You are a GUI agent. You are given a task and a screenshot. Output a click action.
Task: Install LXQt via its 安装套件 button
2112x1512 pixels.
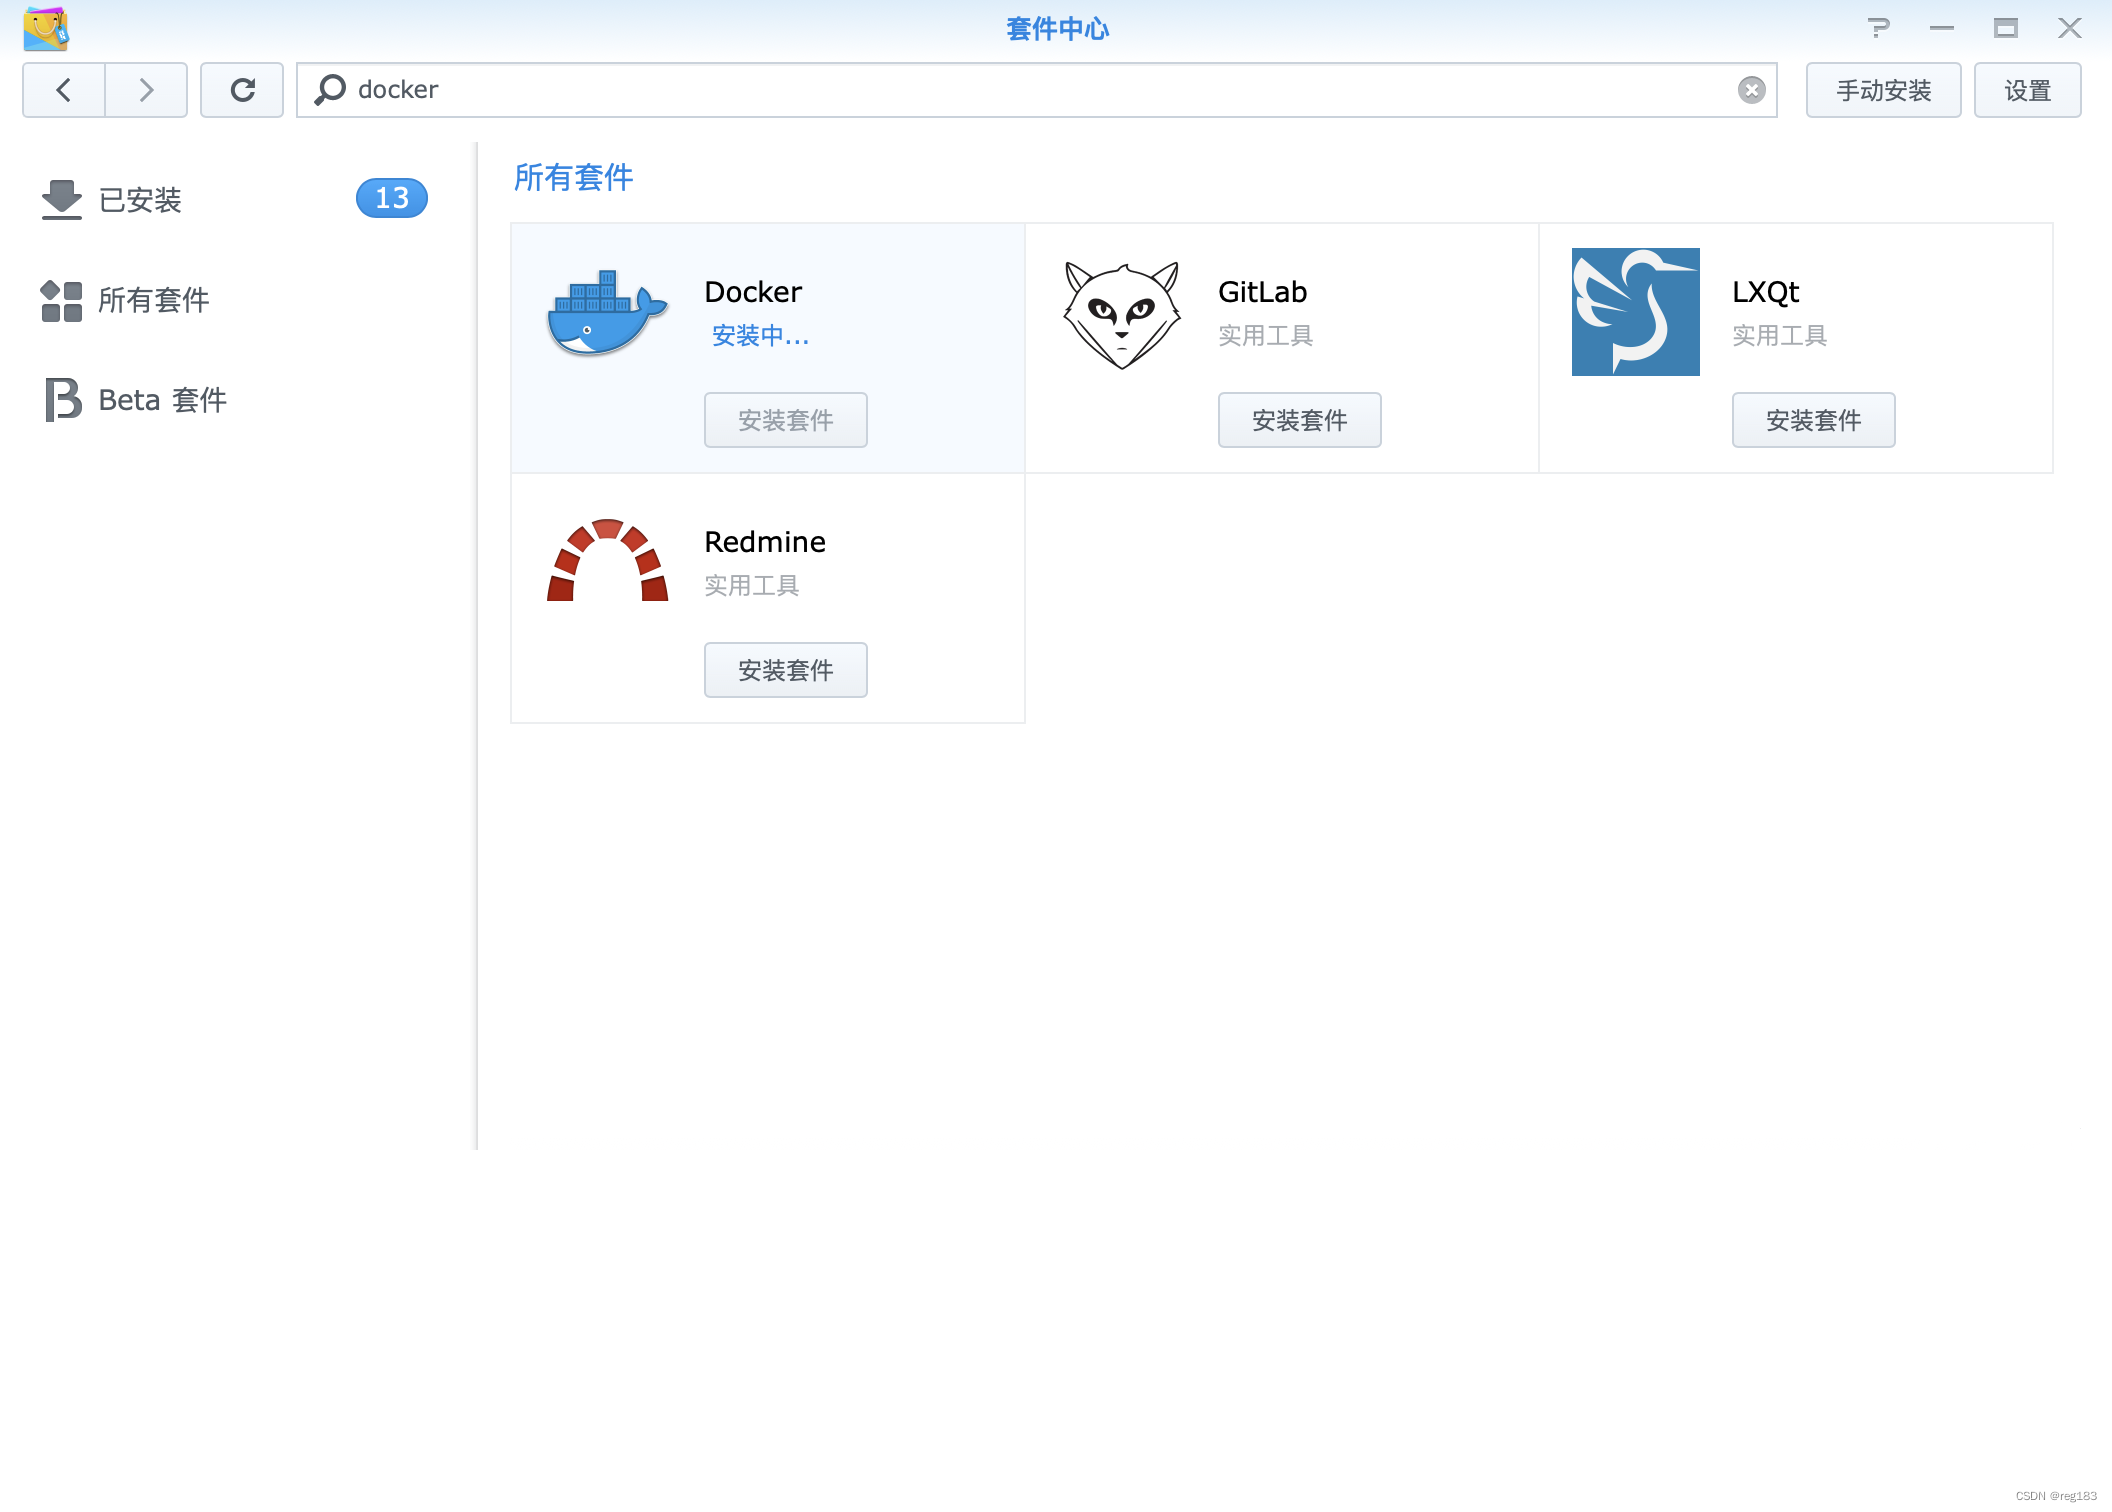(x=1813, y=420)
